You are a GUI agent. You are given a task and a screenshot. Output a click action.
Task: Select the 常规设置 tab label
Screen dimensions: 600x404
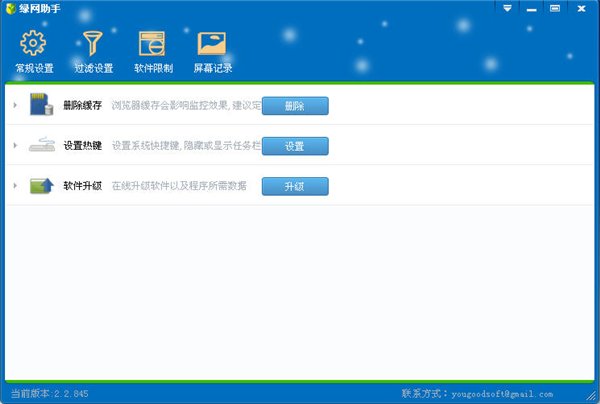tap(34, 68)
